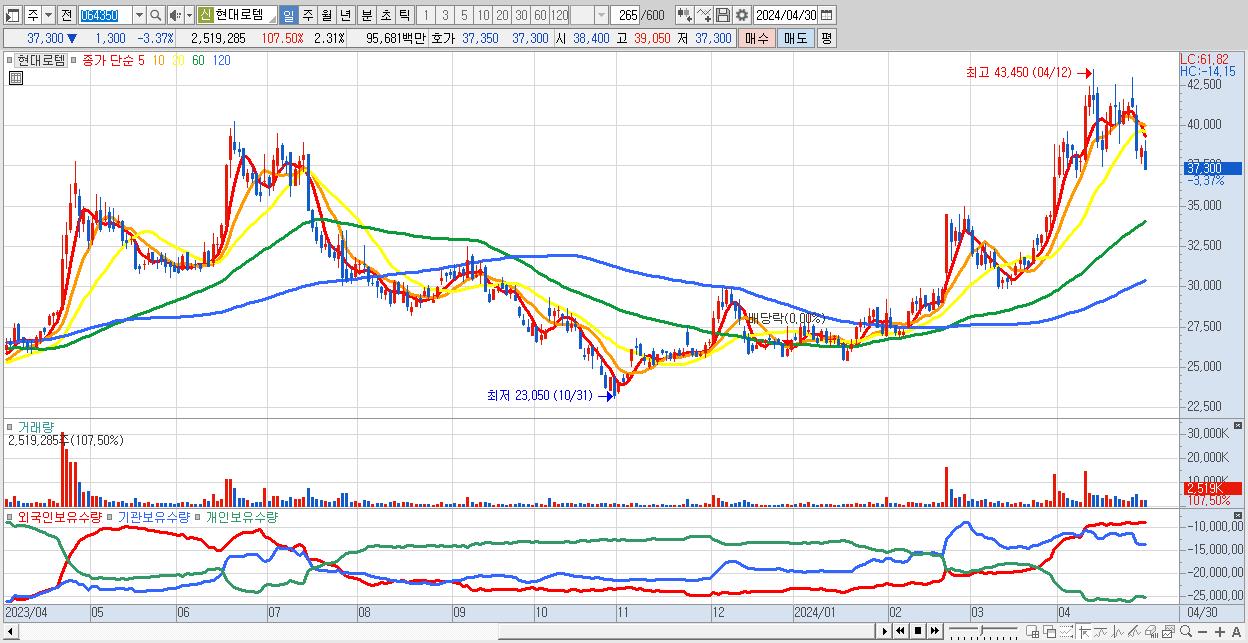This screenshot has width=1248, height=643.
Task: Click the 5-day moving average legend
Action: click(141, 60)
